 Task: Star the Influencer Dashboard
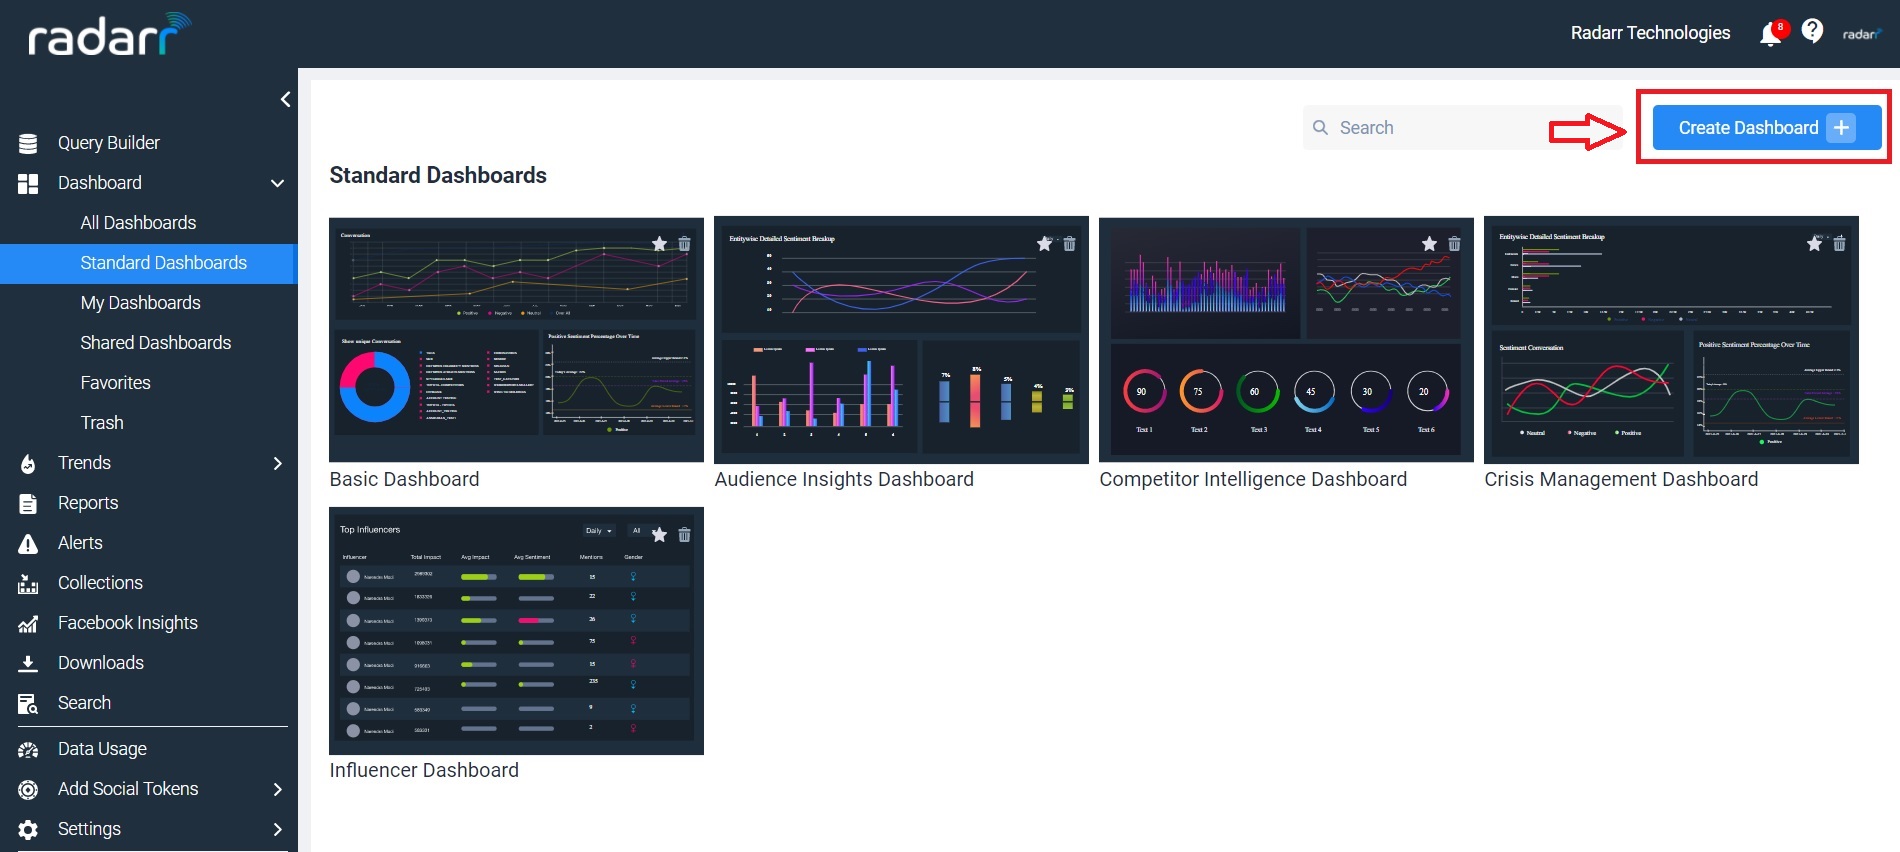[659, 535]
